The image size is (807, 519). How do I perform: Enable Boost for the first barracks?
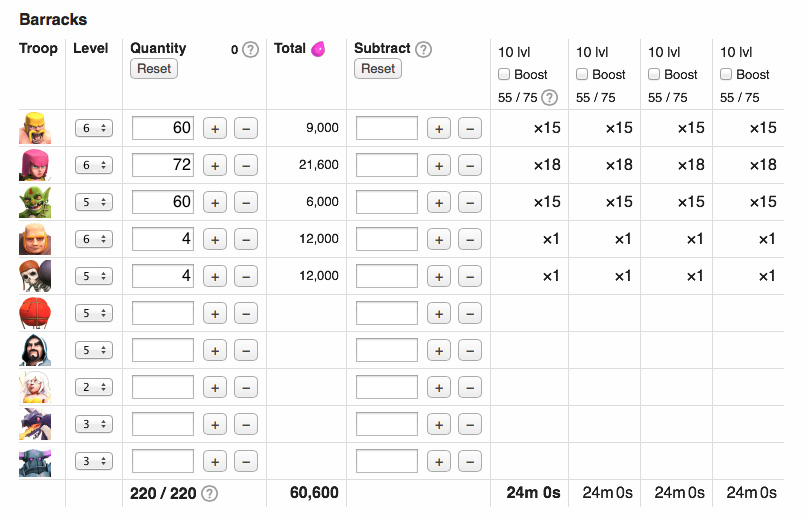pos(505,74)
